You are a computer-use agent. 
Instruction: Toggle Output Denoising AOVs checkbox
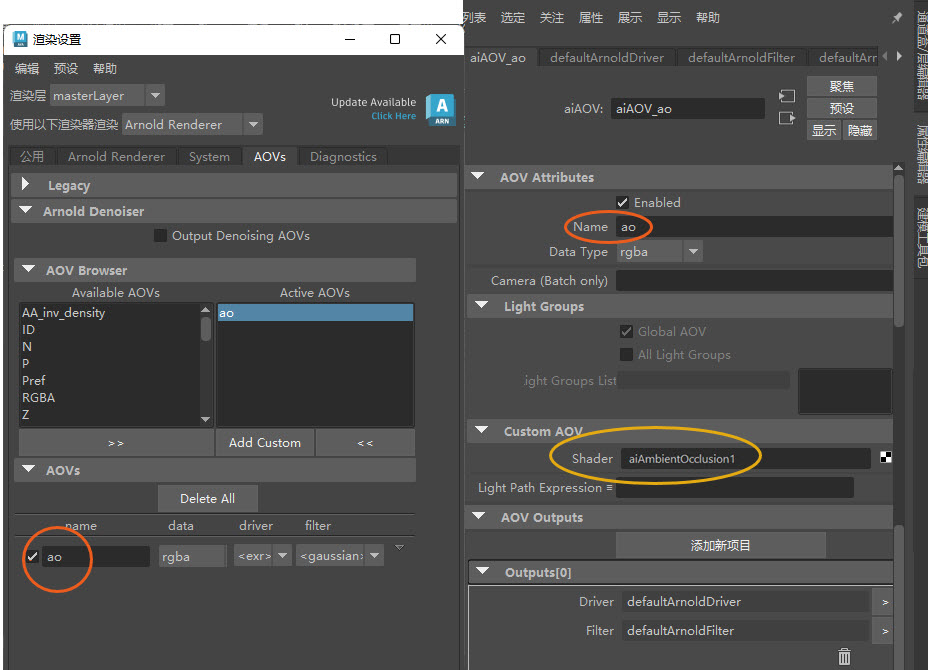click(x=160, y=236)
